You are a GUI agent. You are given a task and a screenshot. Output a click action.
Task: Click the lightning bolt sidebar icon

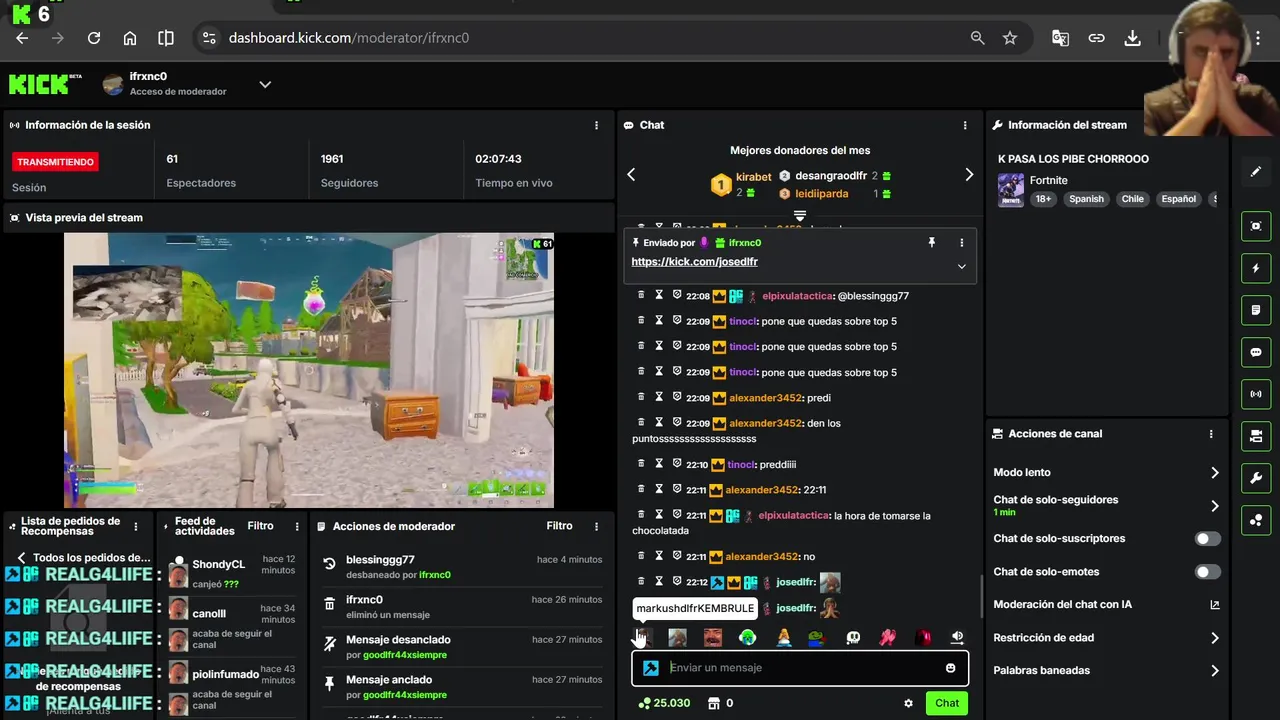(x=1256, y=268)
